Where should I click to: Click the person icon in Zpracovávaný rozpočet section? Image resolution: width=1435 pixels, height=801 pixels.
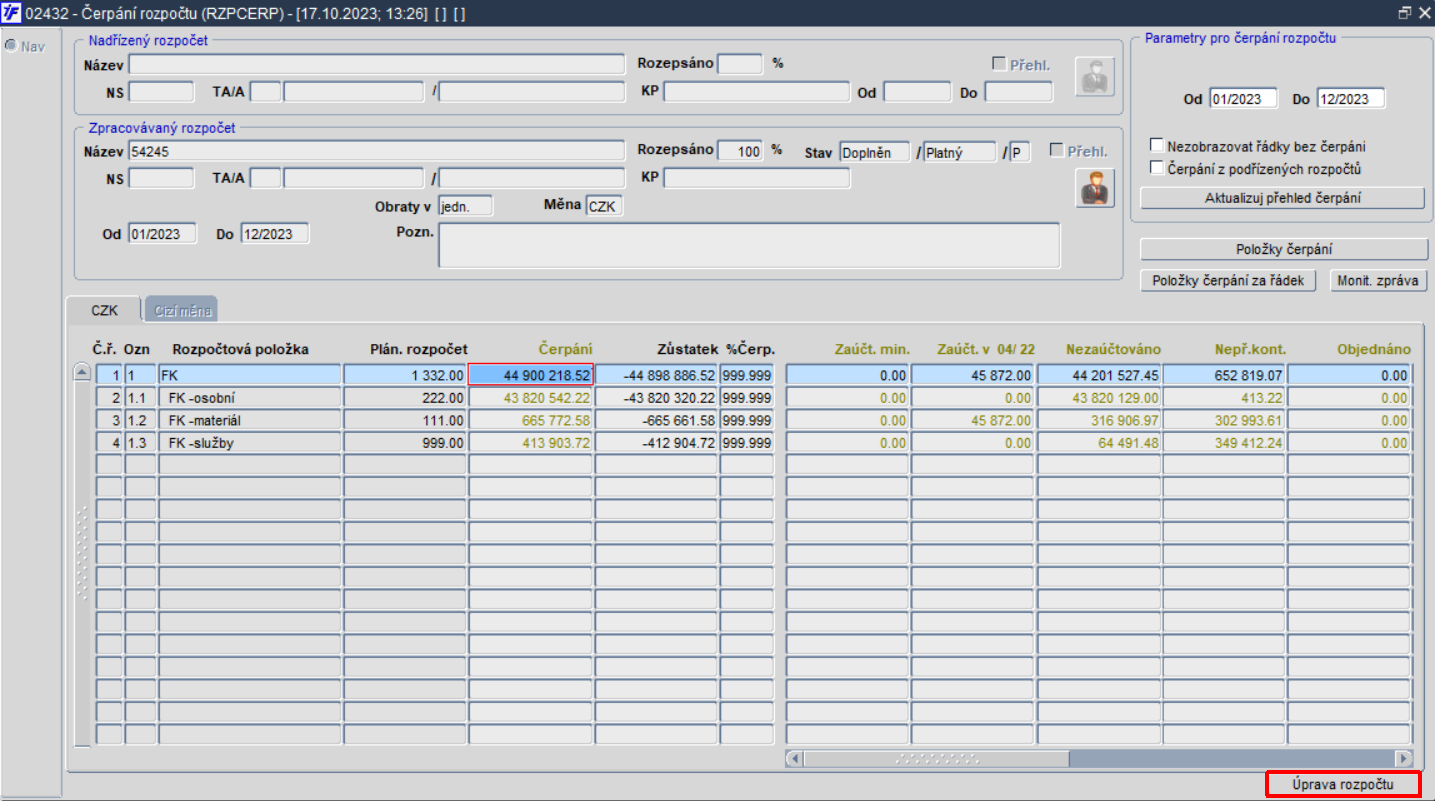point(1095,189)
